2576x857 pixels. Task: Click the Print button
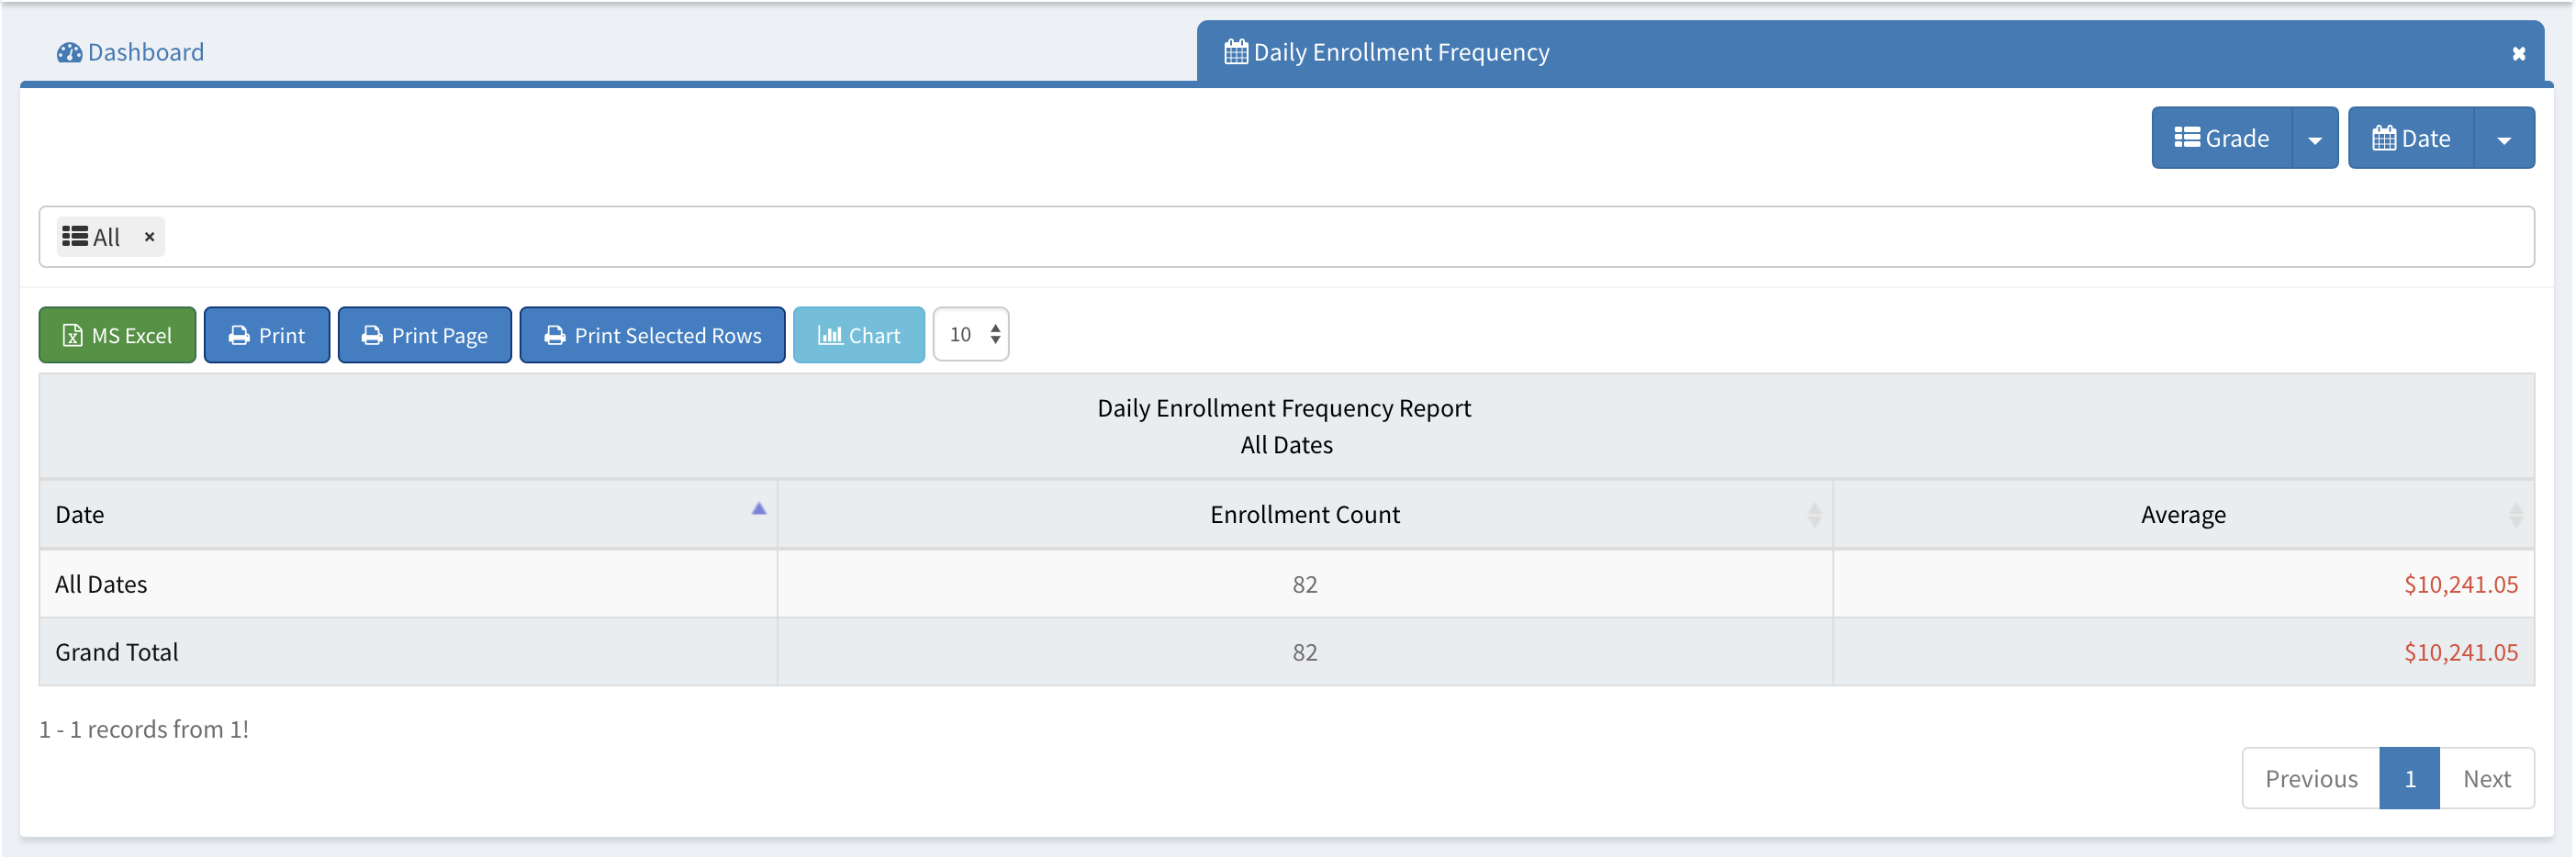coord(266,335)
